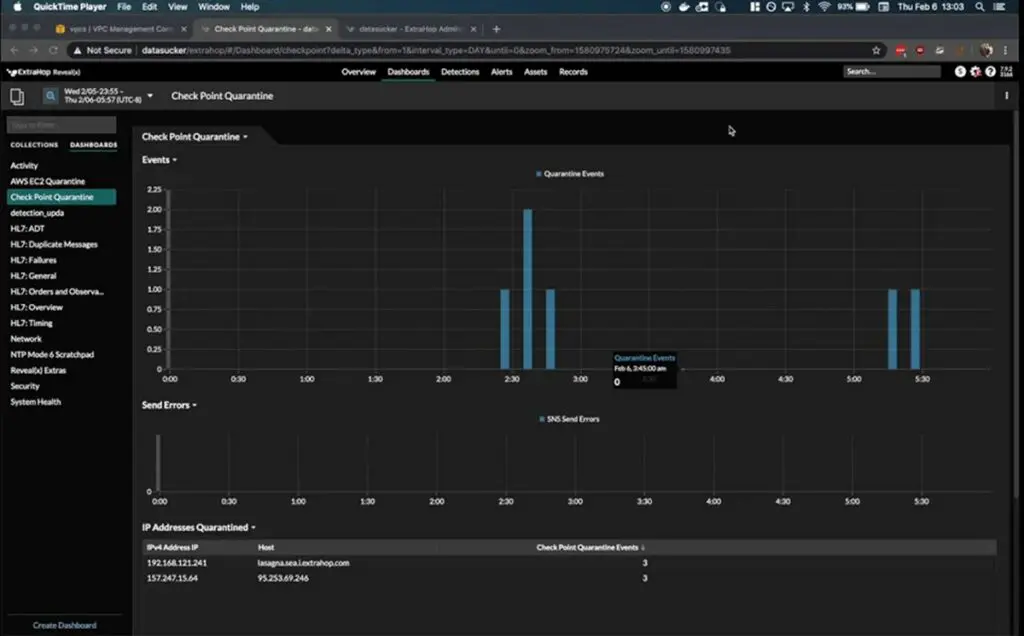
Task: Click the dashboard dock icon beside the time selector
Action: (x=17, y=96)
